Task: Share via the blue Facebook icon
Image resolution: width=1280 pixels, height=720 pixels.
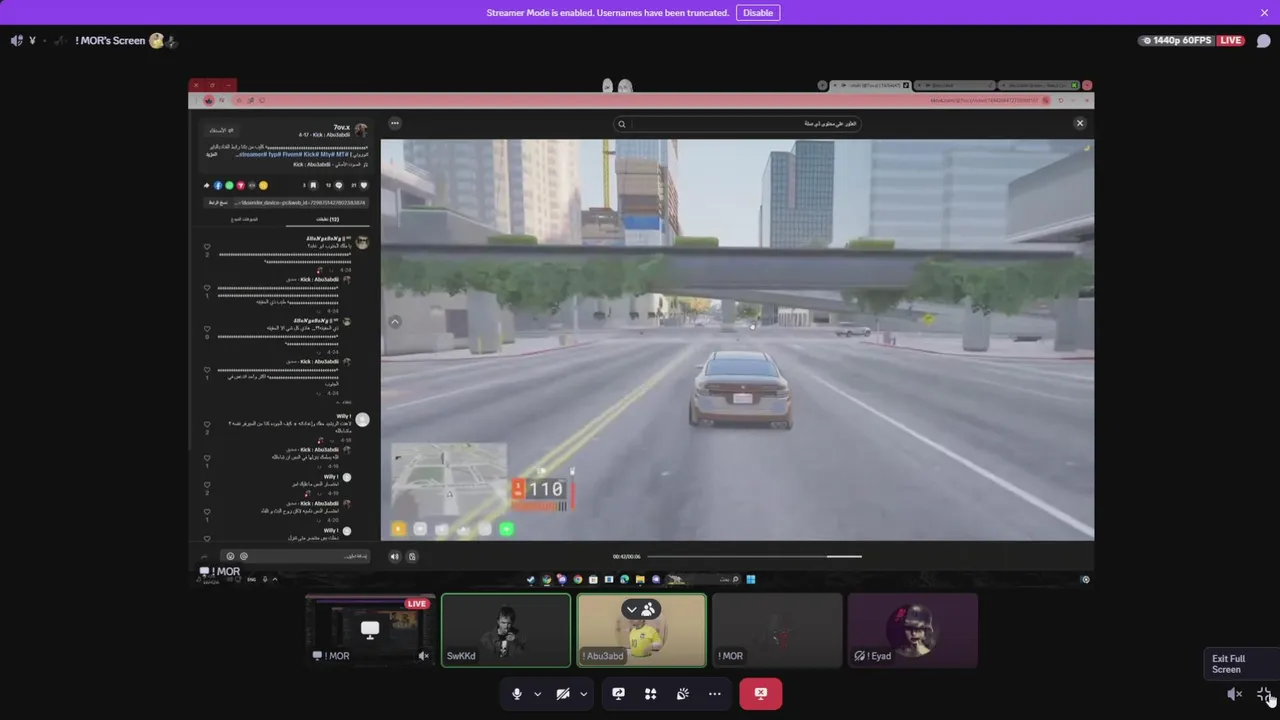Action: pos(218,185)
